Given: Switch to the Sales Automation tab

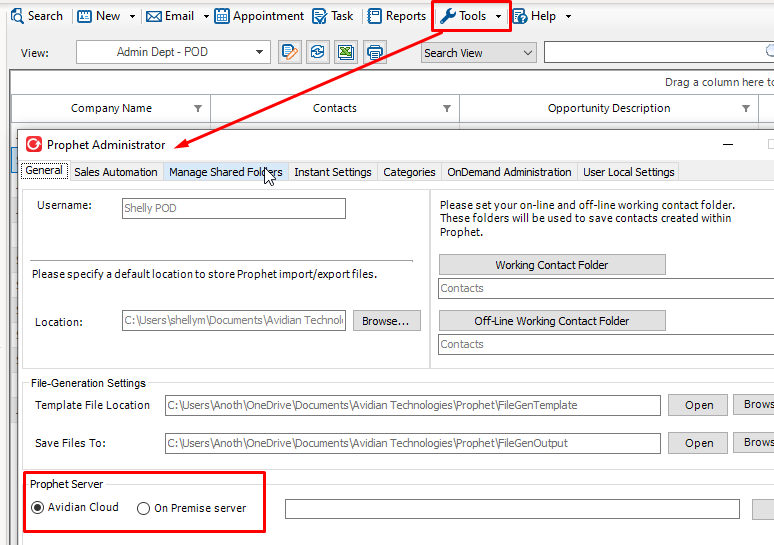Looking at the screenshot, I should [x=116, y=172].
